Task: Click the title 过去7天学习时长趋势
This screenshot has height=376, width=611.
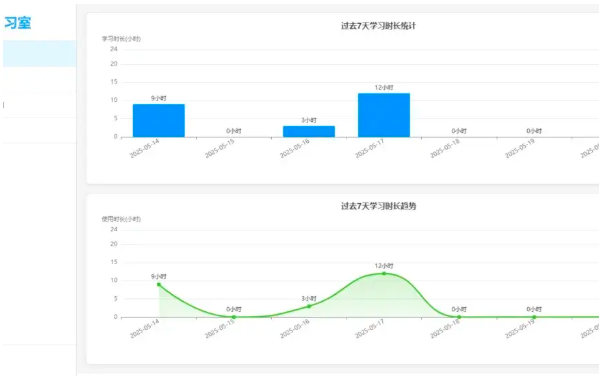Action: [x=378, y=206]
